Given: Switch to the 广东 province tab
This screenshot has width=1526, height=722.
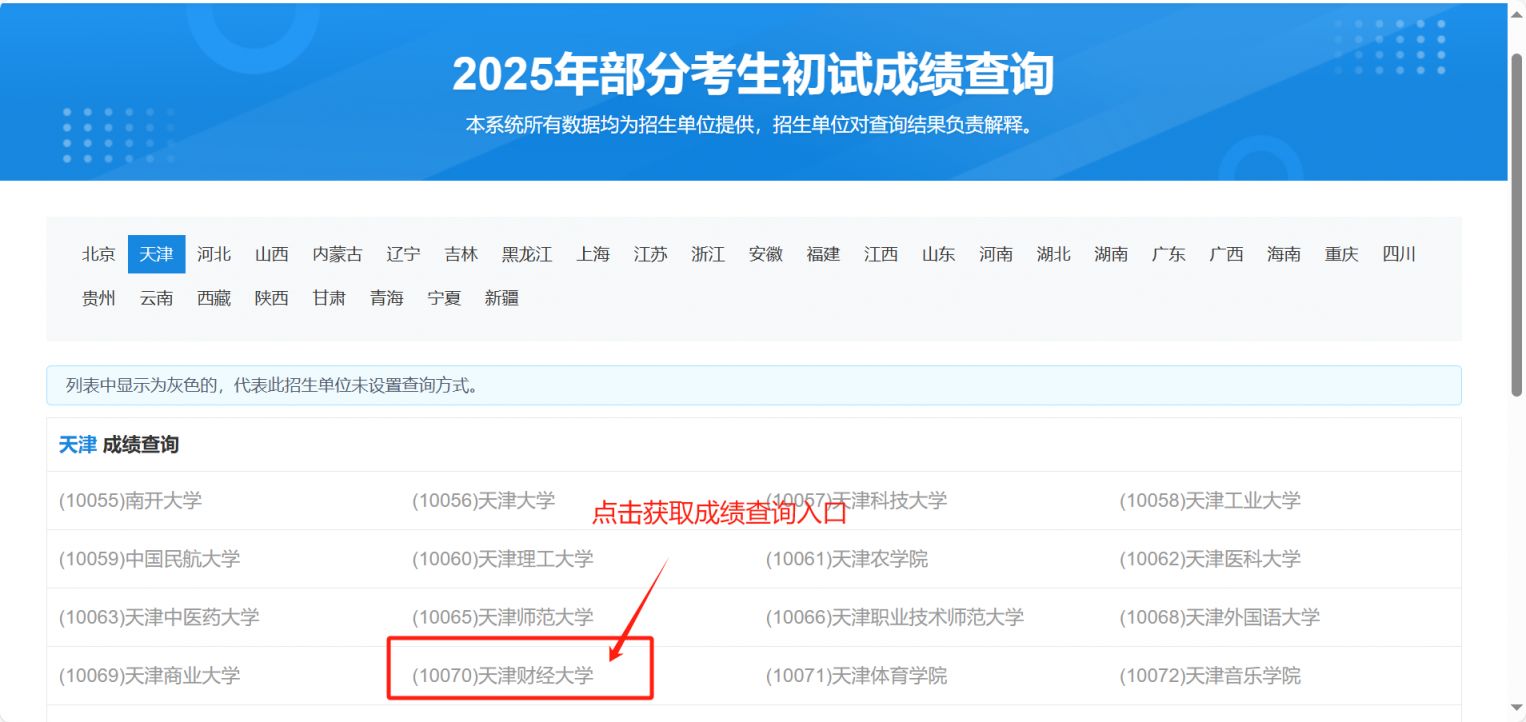Looking at the screenshot, I should click(1169, 254).
